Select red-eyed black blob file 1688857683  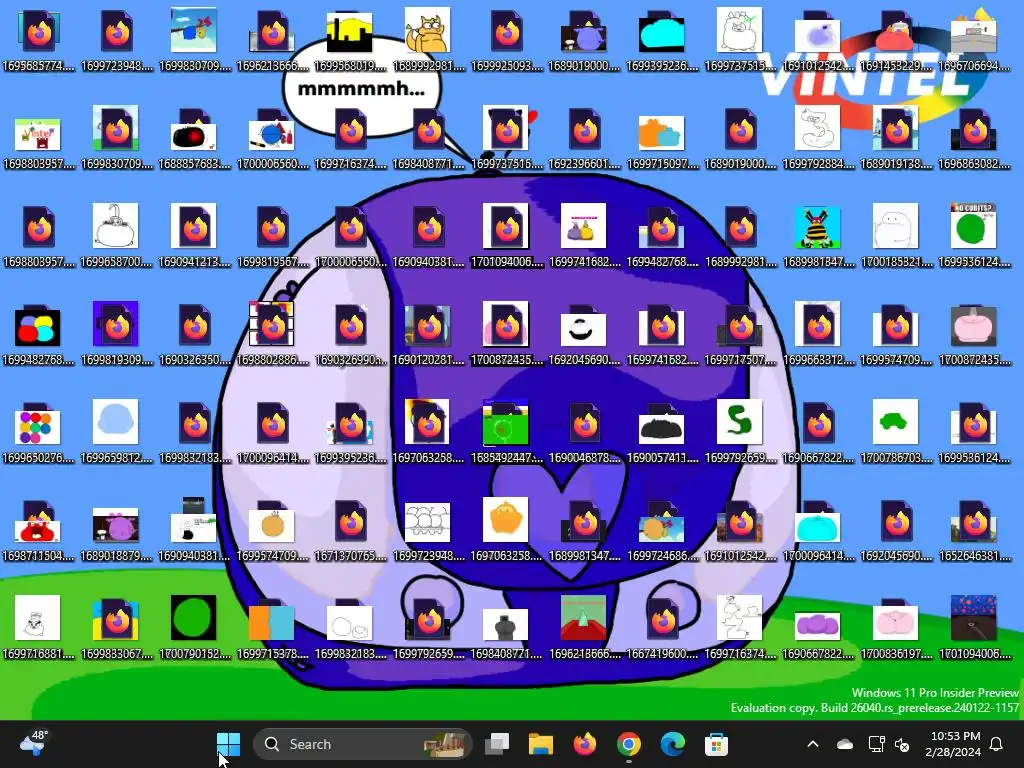click(x=194, y=137)
